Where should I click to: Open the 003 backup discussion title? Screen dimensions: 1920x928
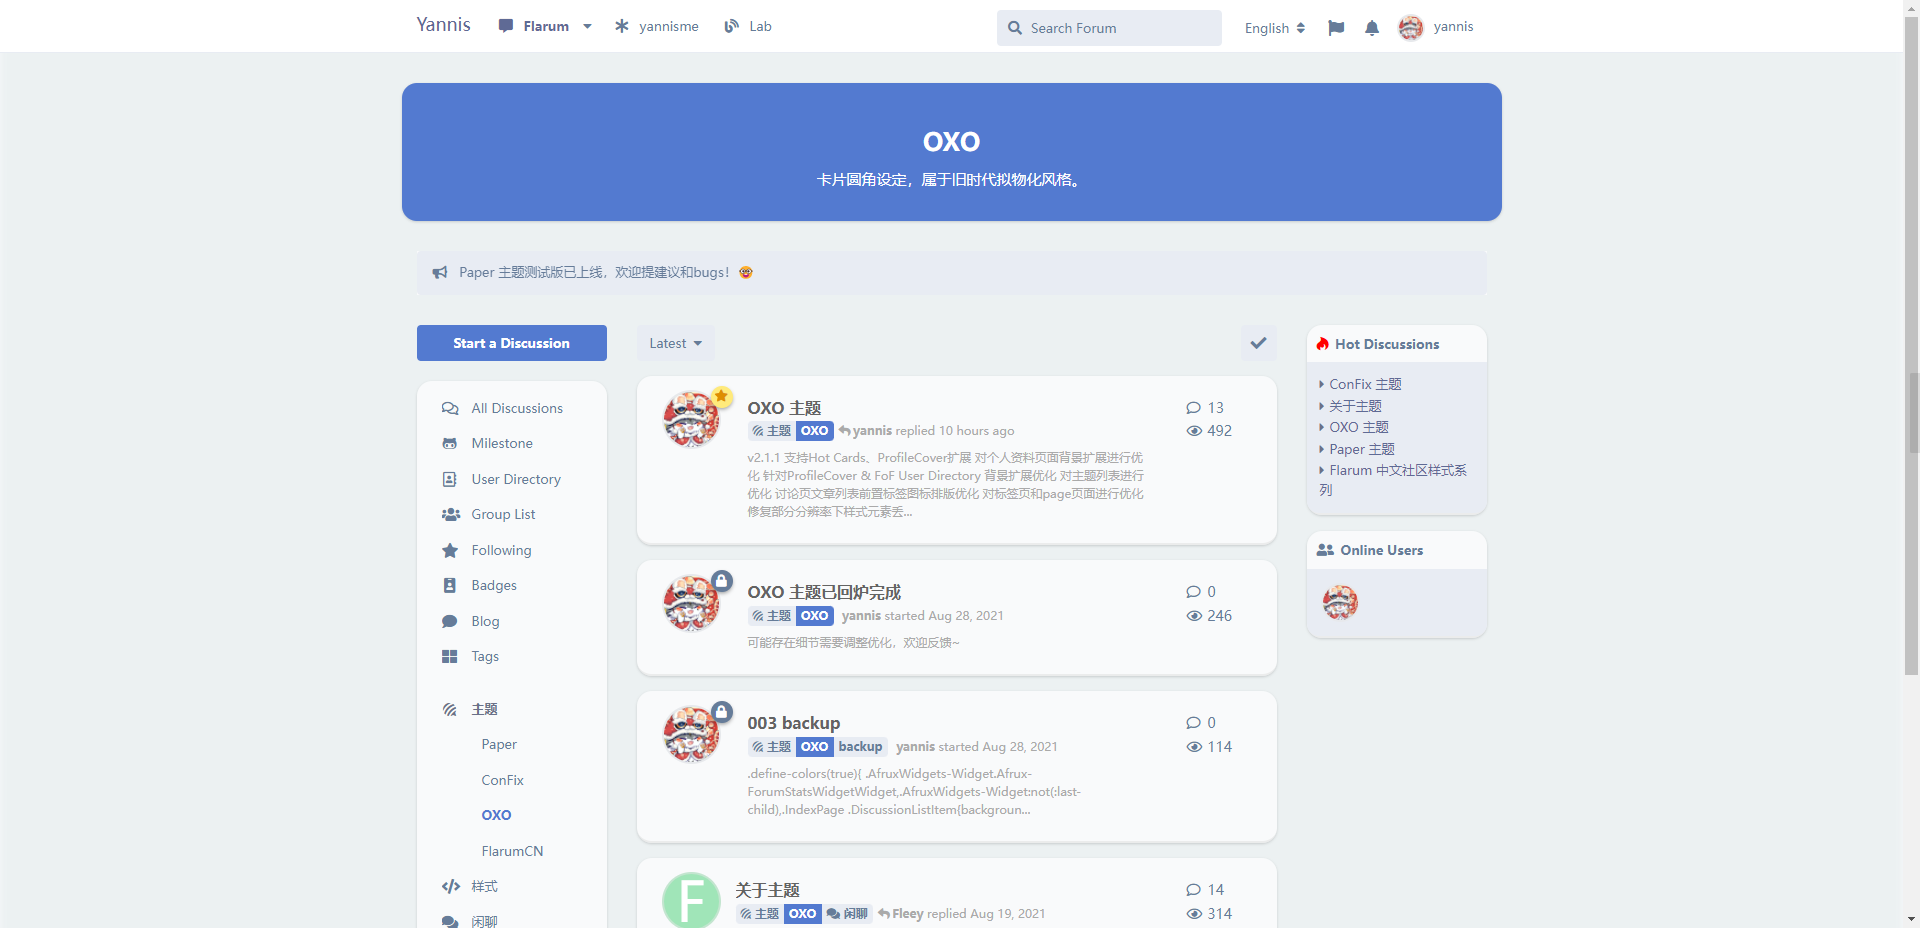794,723
